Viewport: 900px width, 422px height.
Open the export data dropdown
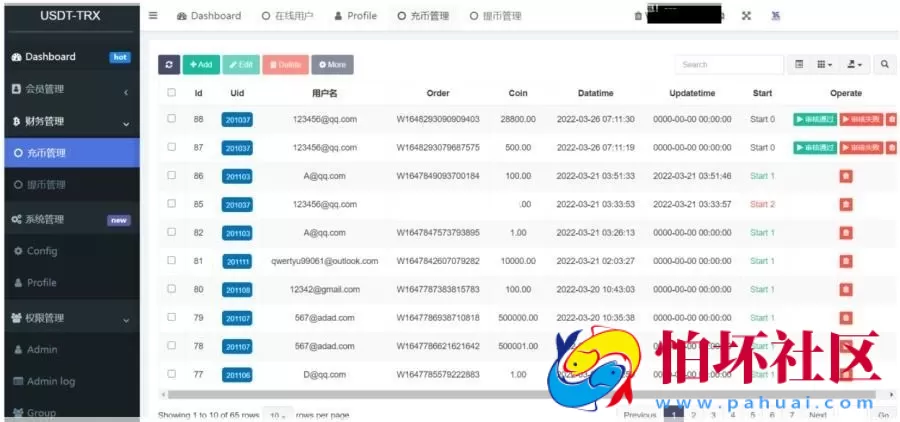coord(855,65)
